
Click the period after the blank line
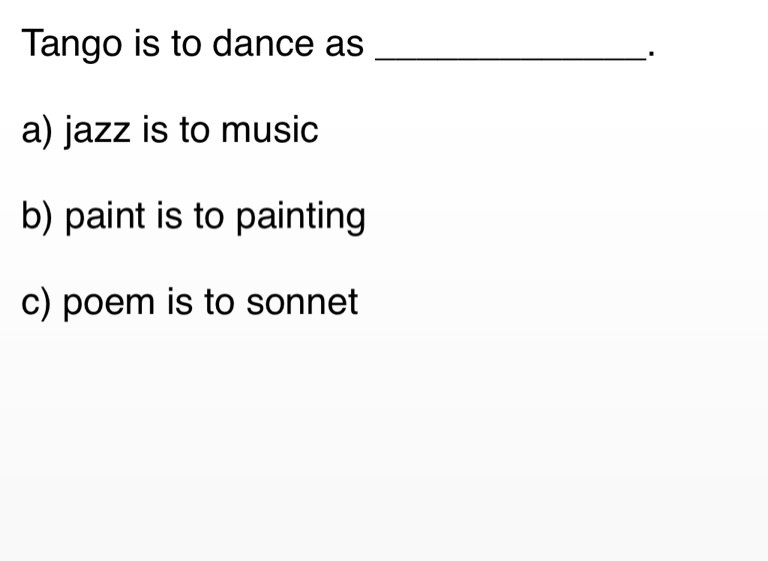(650, 54)
